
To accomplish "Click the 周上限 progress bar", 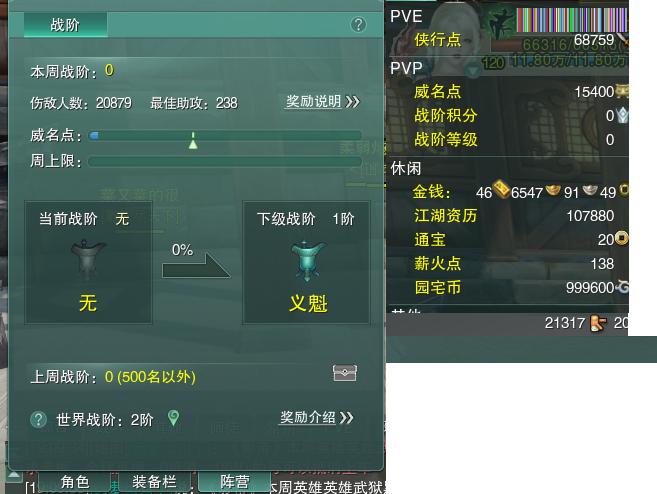I will point(225,161).
